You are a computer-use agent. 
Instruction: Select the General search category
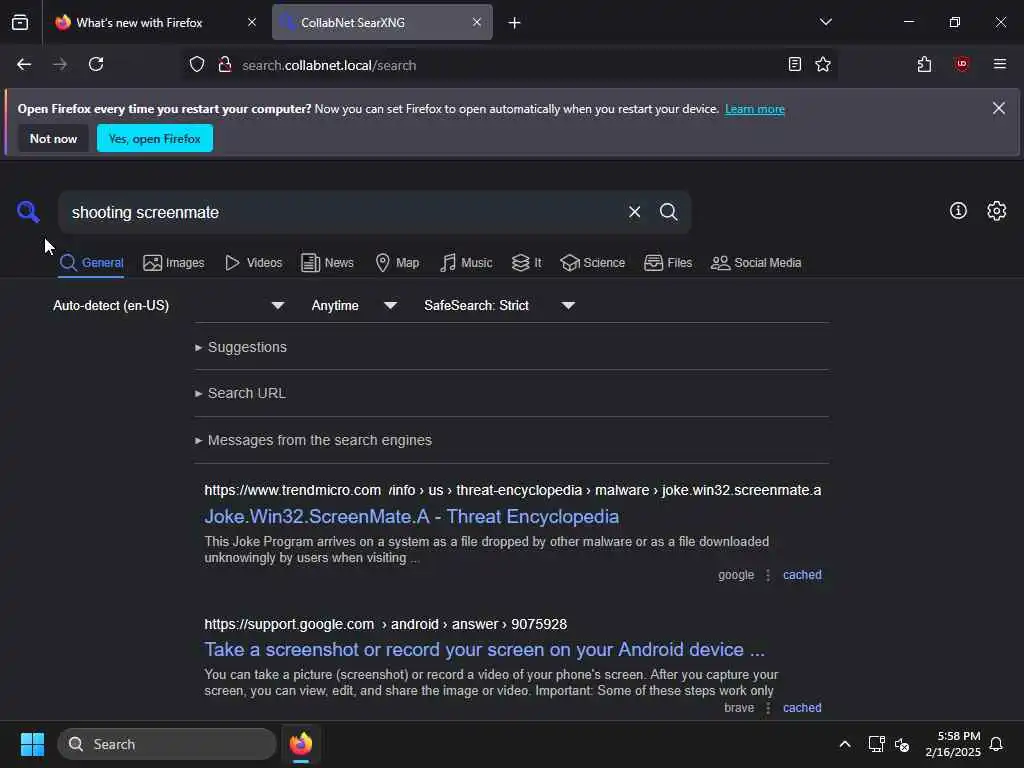click(91, 263)
